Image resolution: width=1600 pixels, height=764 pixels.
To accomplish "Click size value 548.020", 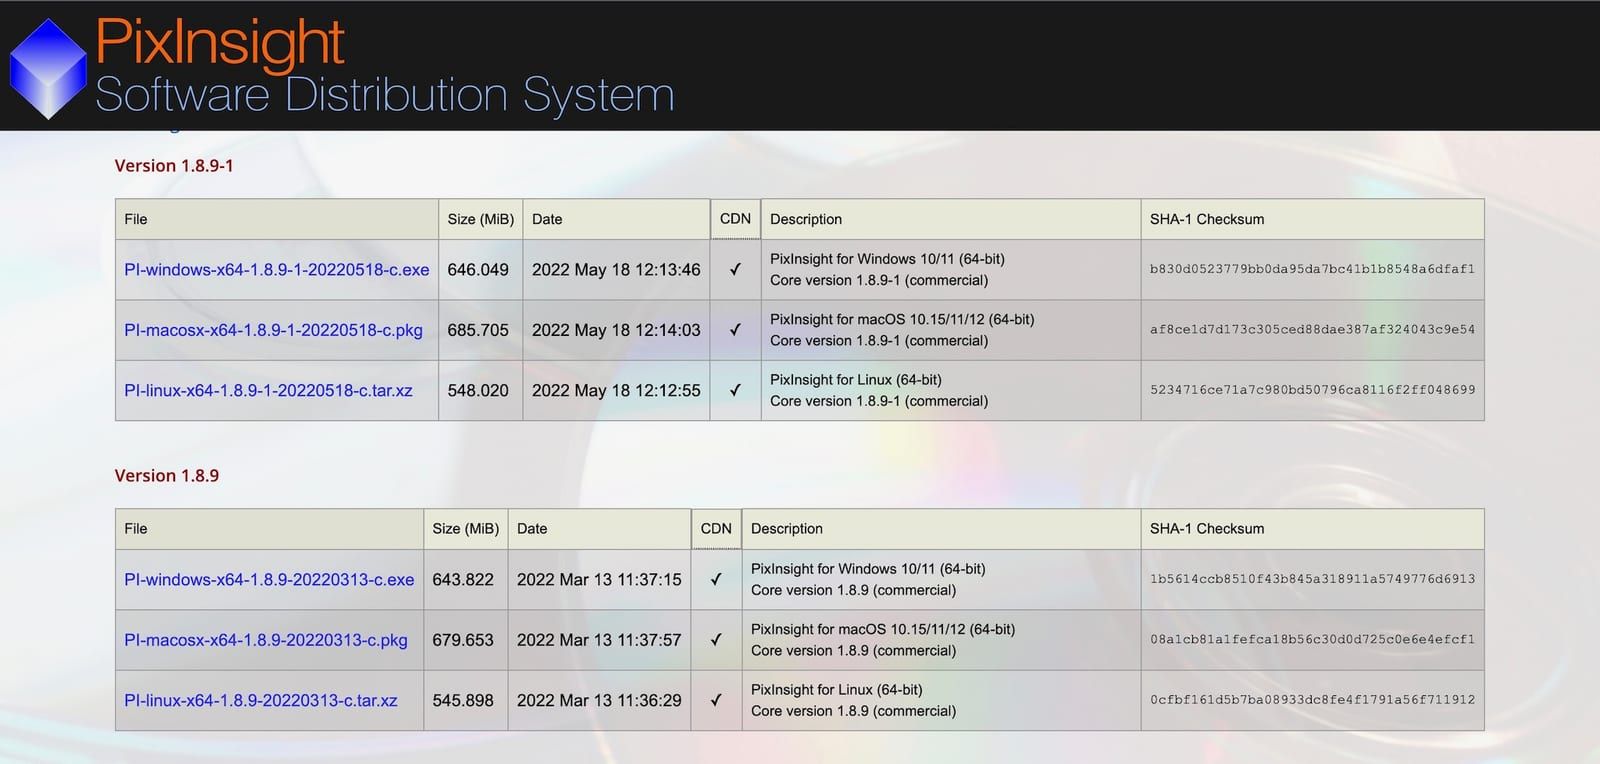I will (478, 391).
